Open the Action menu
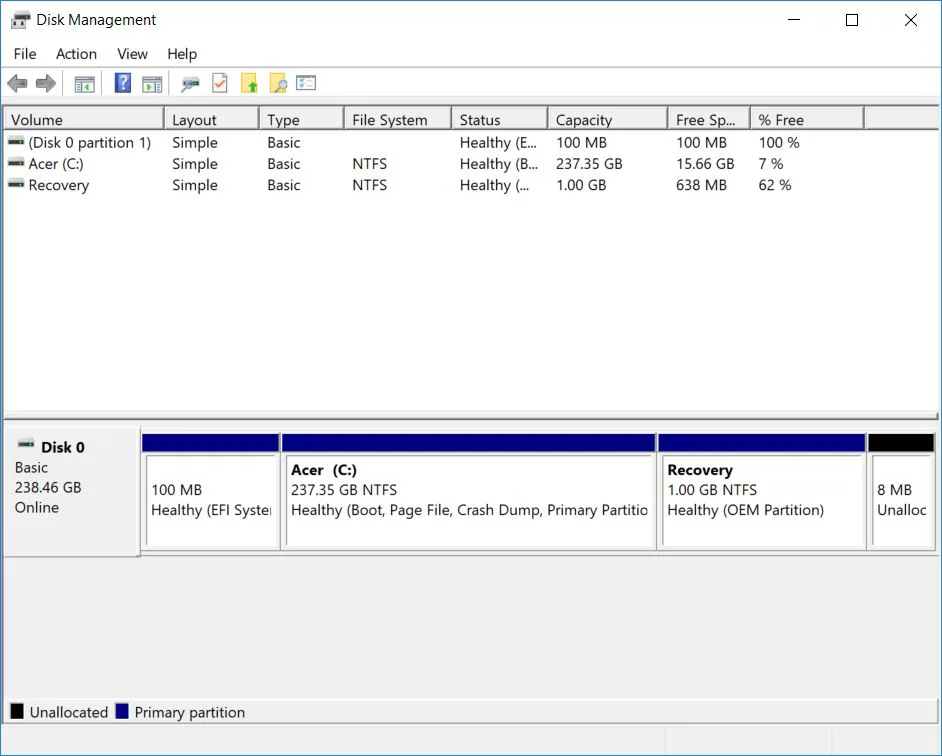 [x=76, y=54]
